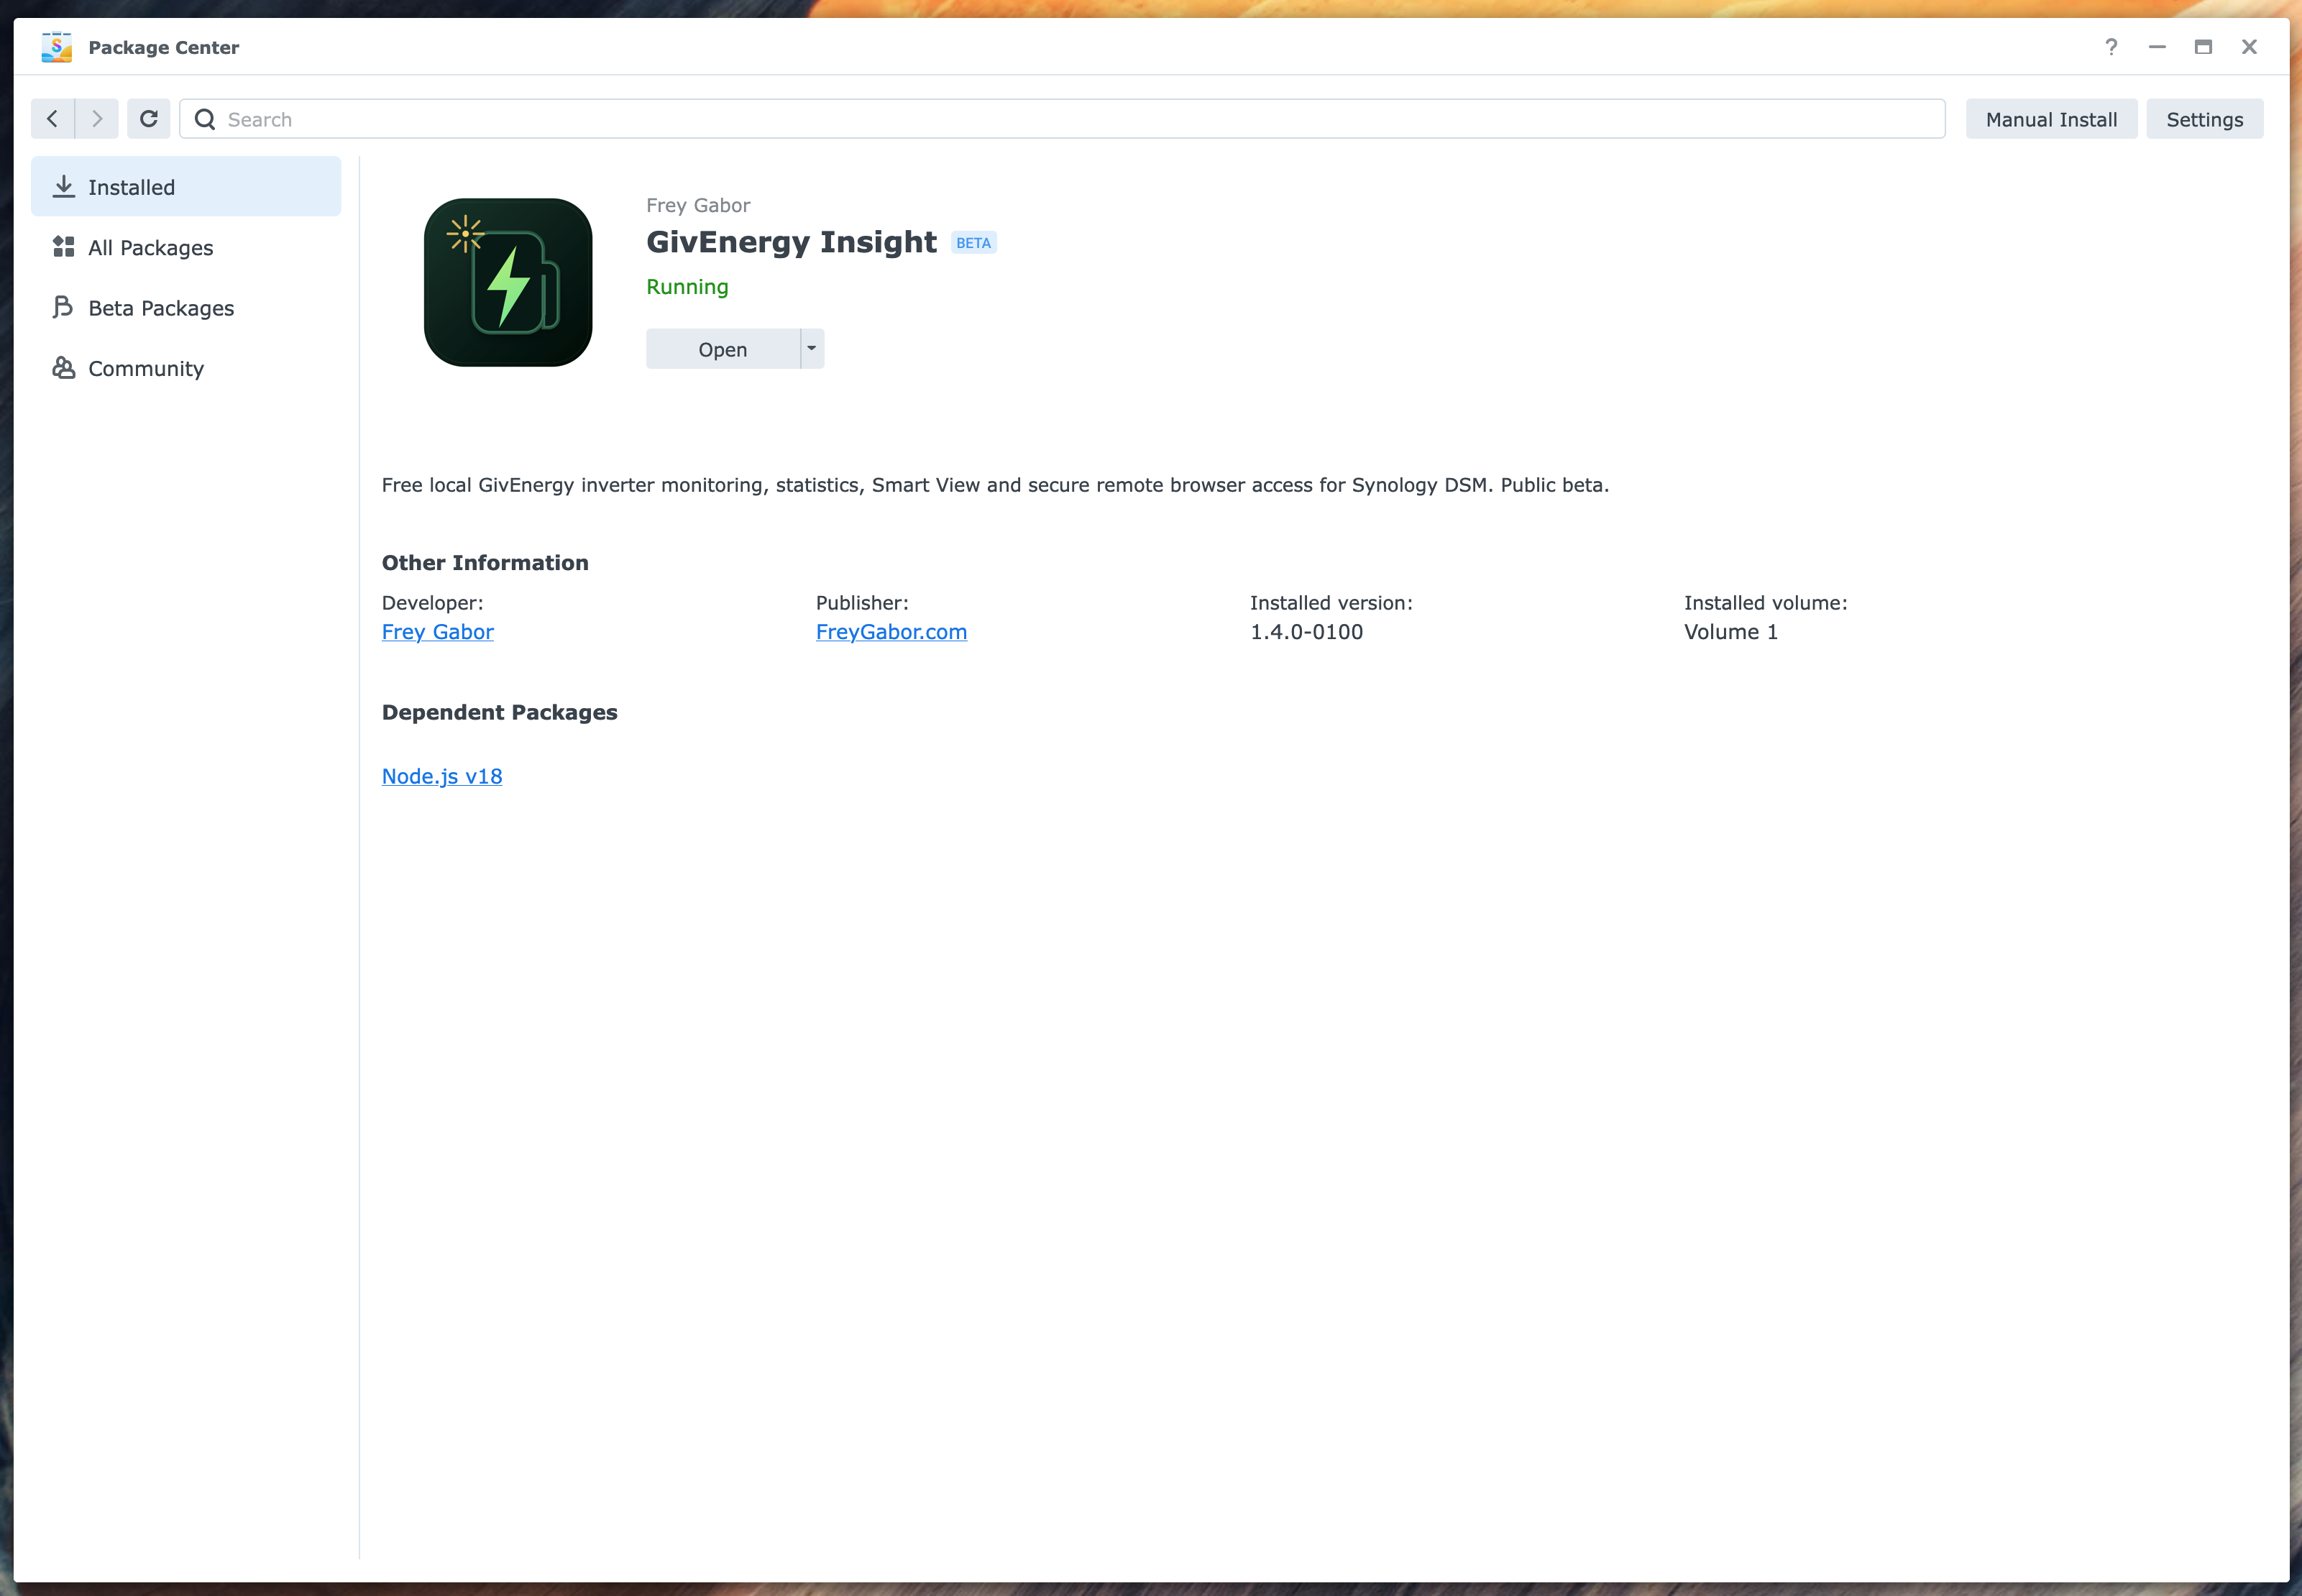2302x1596 pixels.
Task: Click the package description paragraph
Action: pos(995,485)
